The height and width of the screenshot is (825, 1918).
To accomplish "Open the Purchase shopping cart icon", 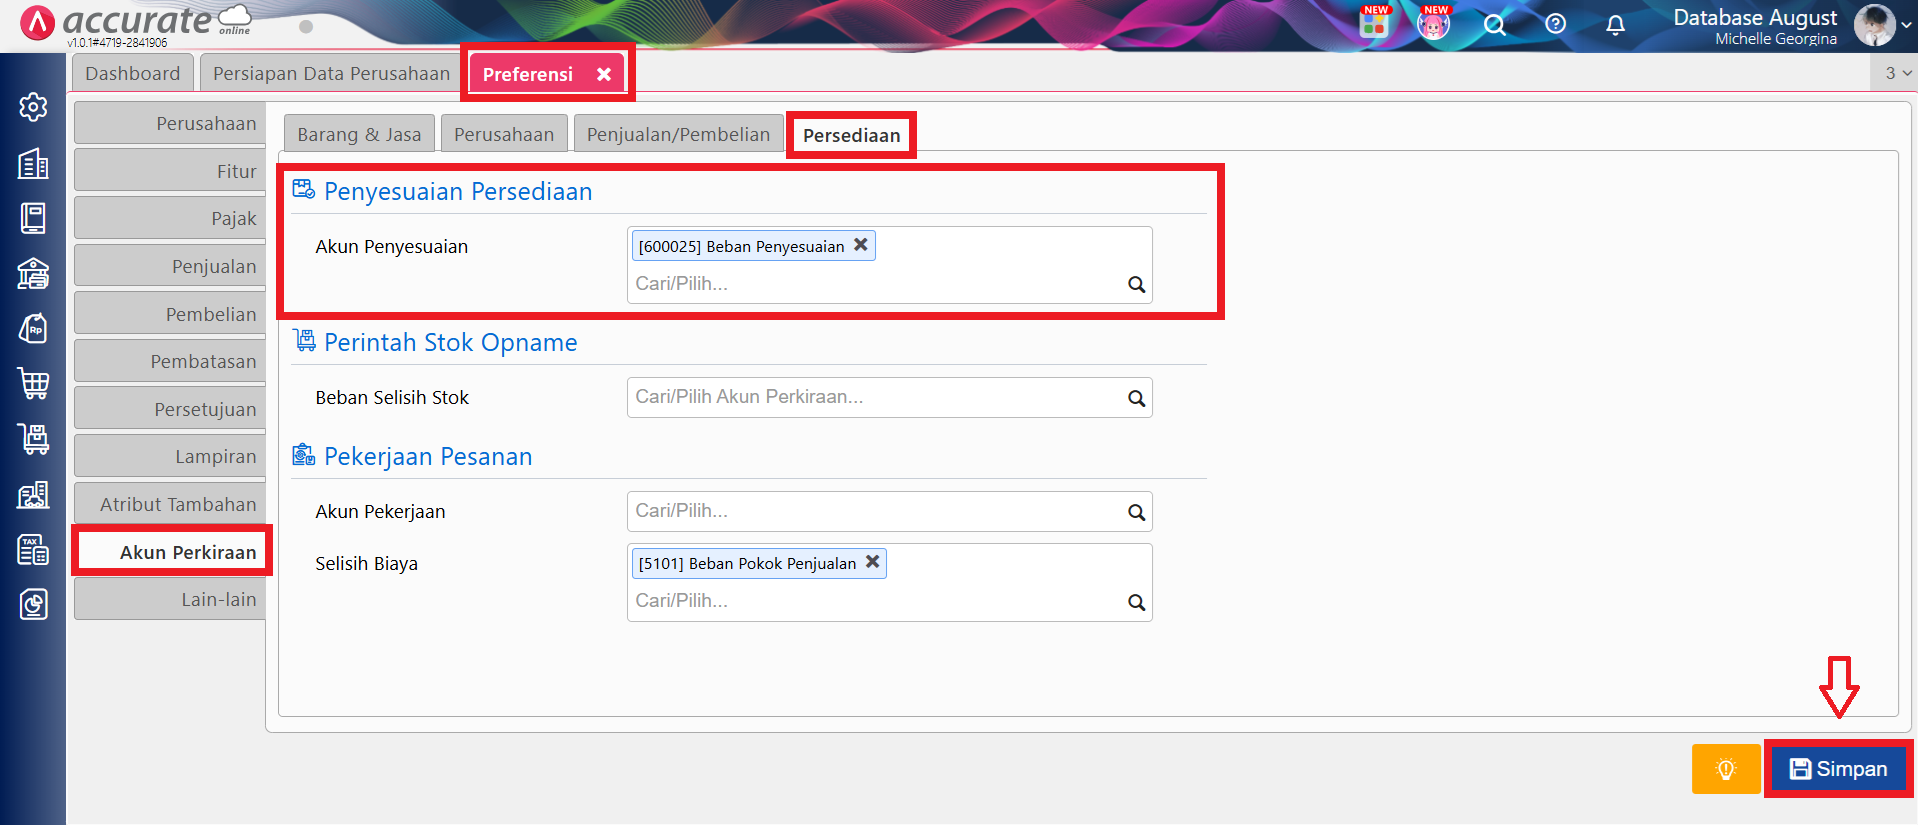I will 33,383.
